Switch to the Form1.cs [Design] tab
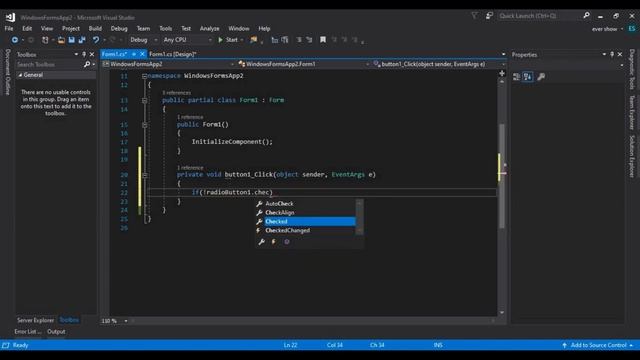640x360 pixels. click(173, 54)
